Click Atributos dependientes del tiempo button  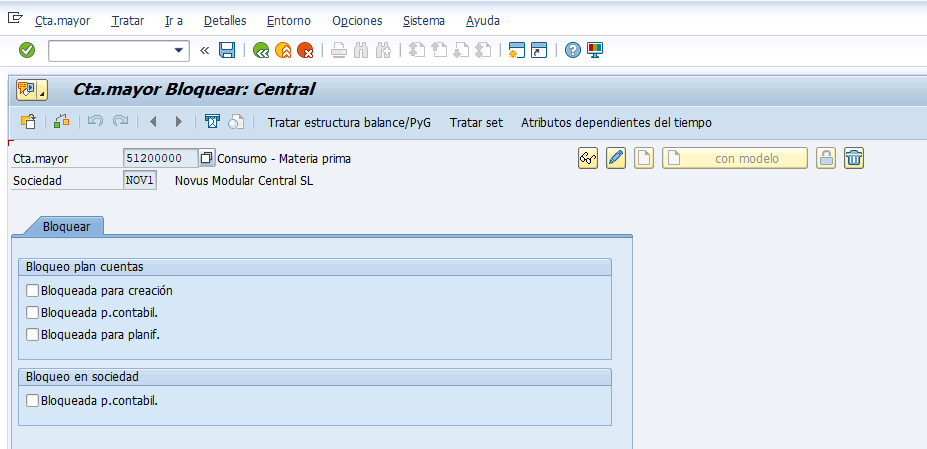tap(616, 122)
